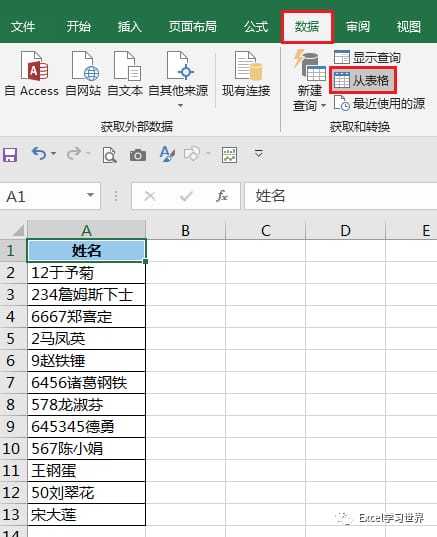Click the camera icon in quick toolbar
437x537 pixels.
click(x=138, y=155)
